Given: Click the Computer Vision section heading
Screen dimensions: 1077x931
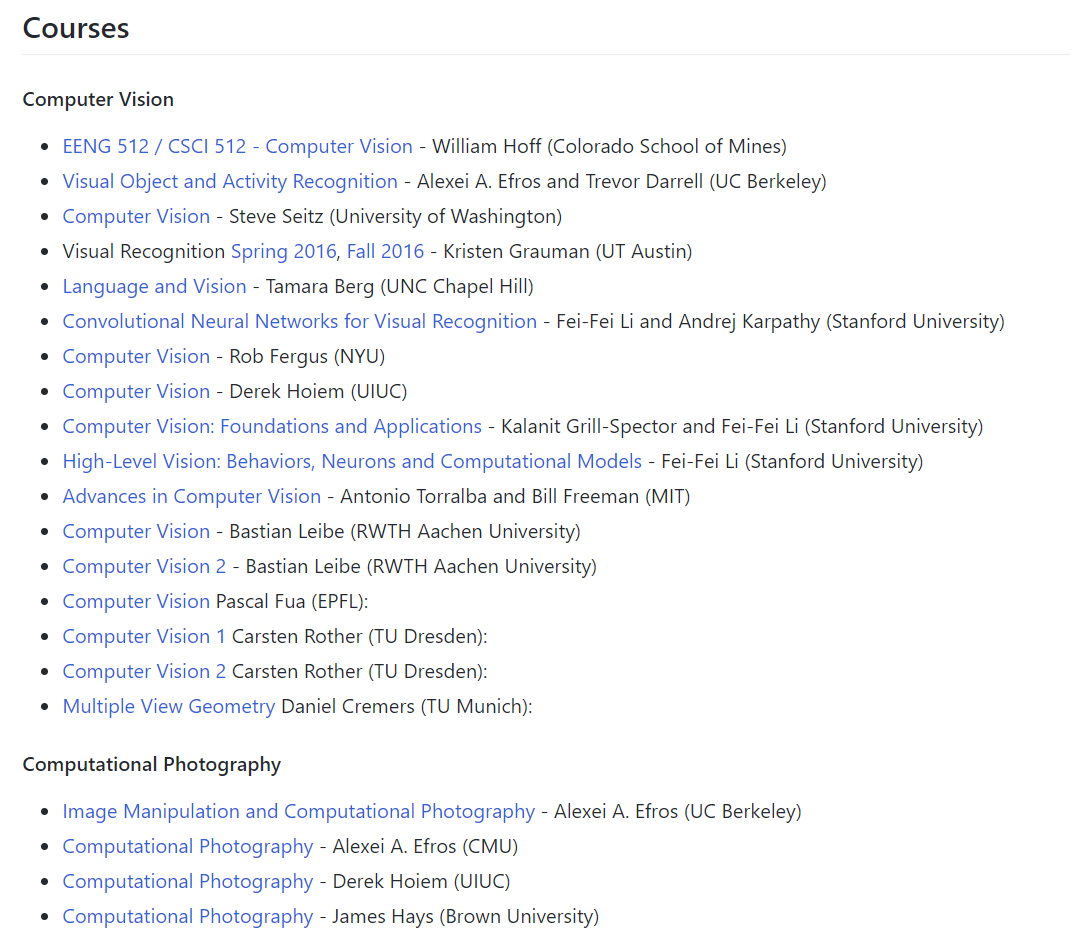Looking at the screenshot, I should coord(98,100).
